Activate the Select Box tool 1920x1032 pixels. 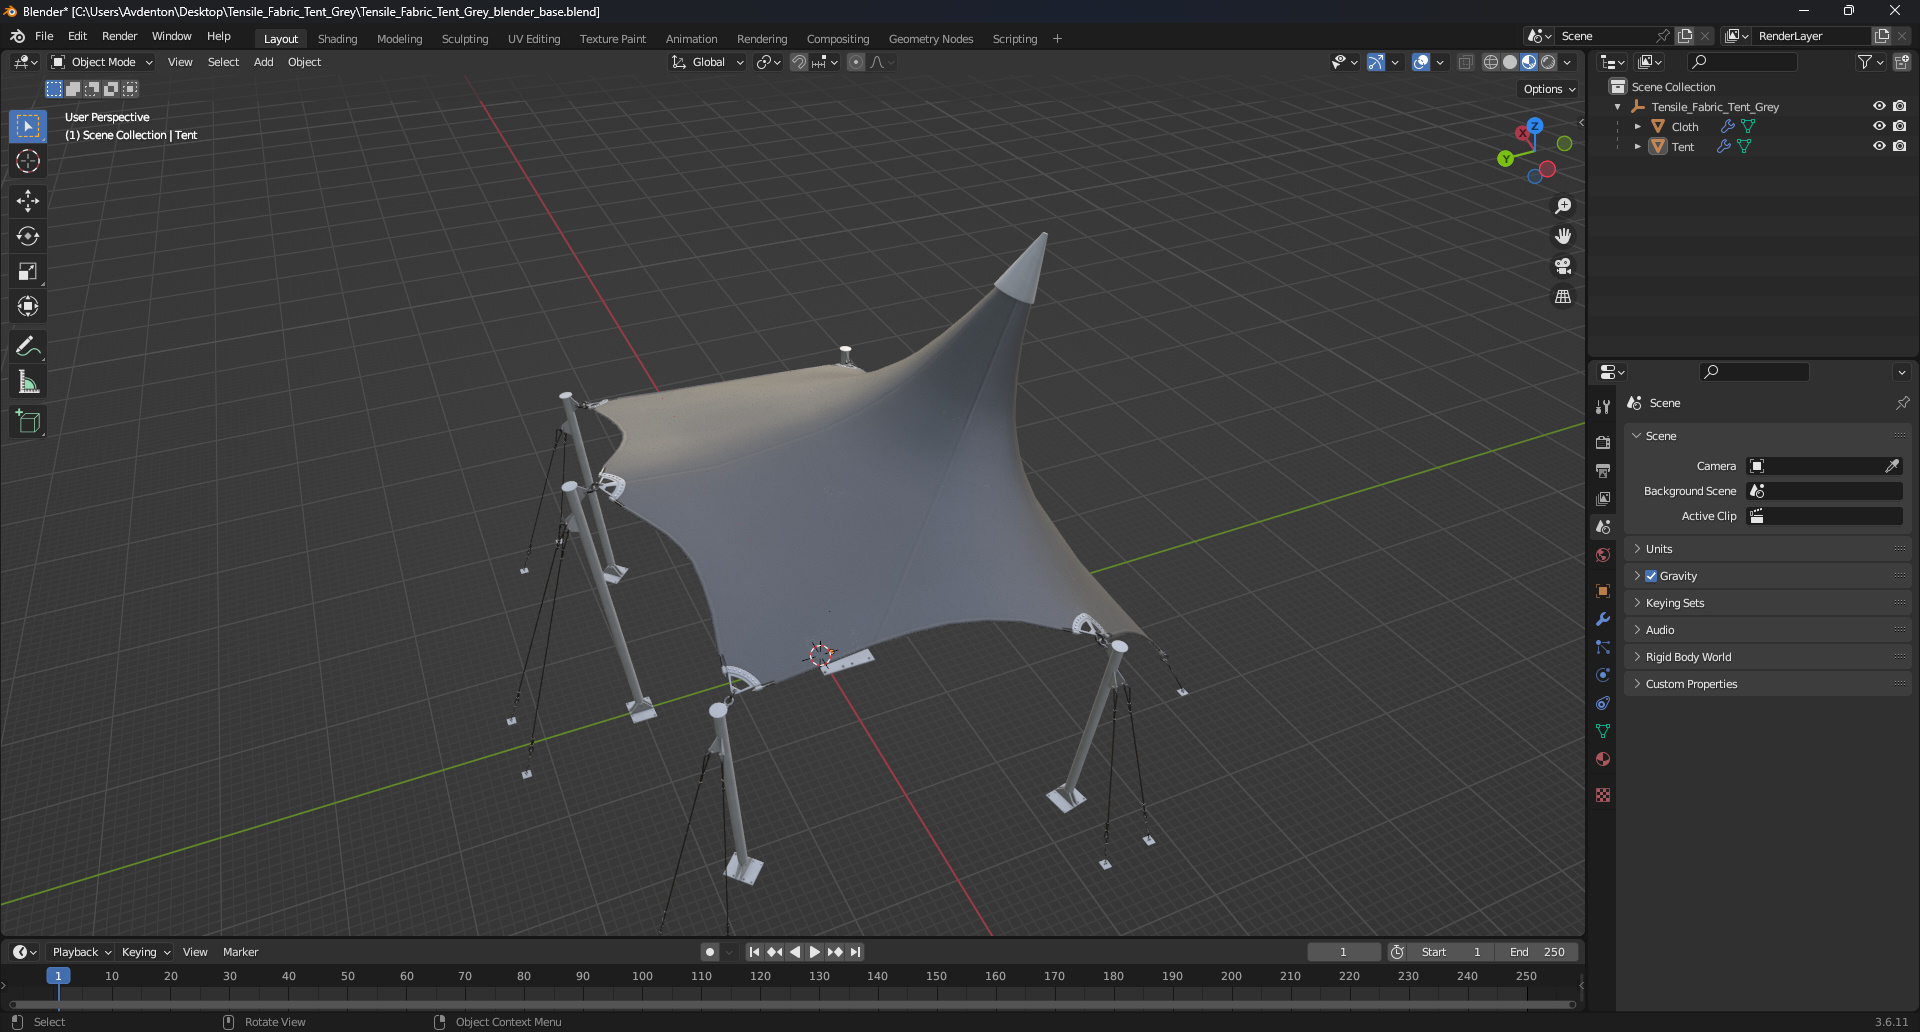click(28, 126)
